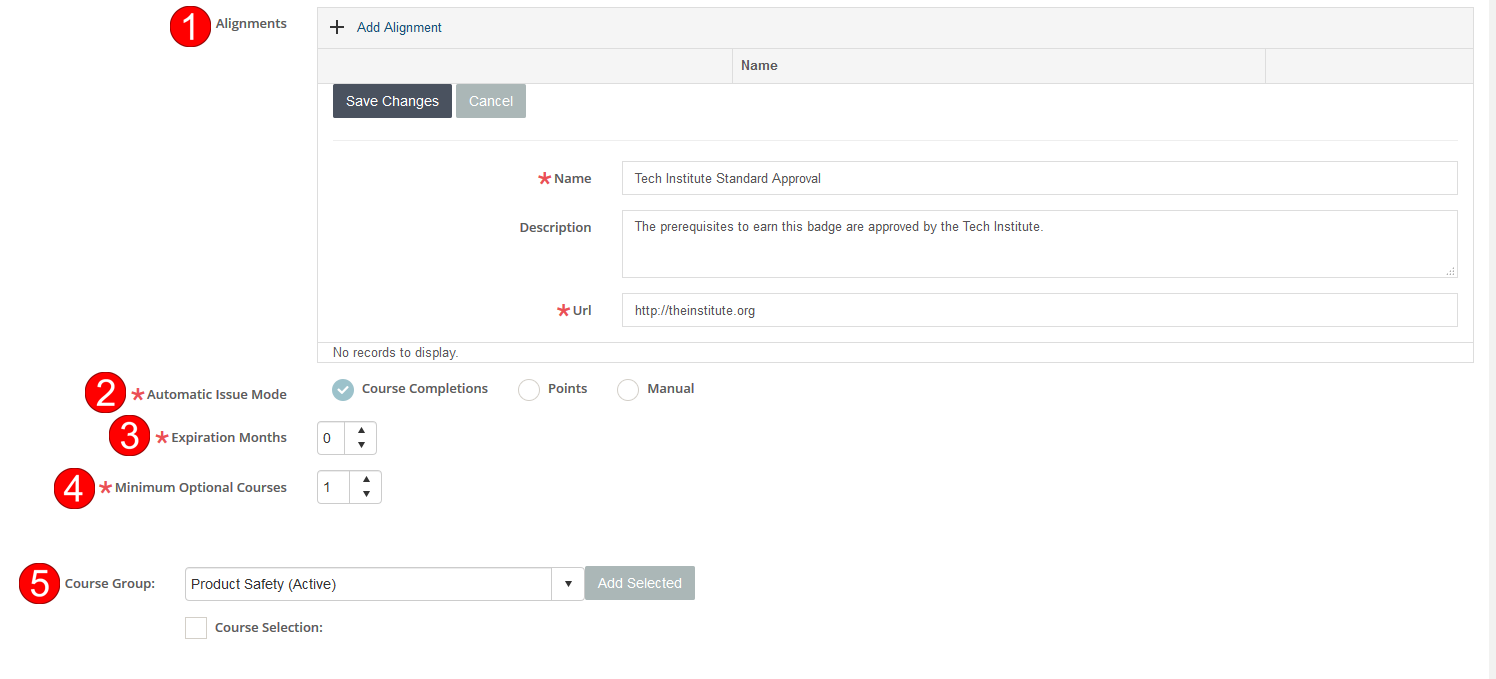The height and width of the screenshot is (679, 1496).
Task: Increase Minimum Optional Courses value
Action: [366, 480]
